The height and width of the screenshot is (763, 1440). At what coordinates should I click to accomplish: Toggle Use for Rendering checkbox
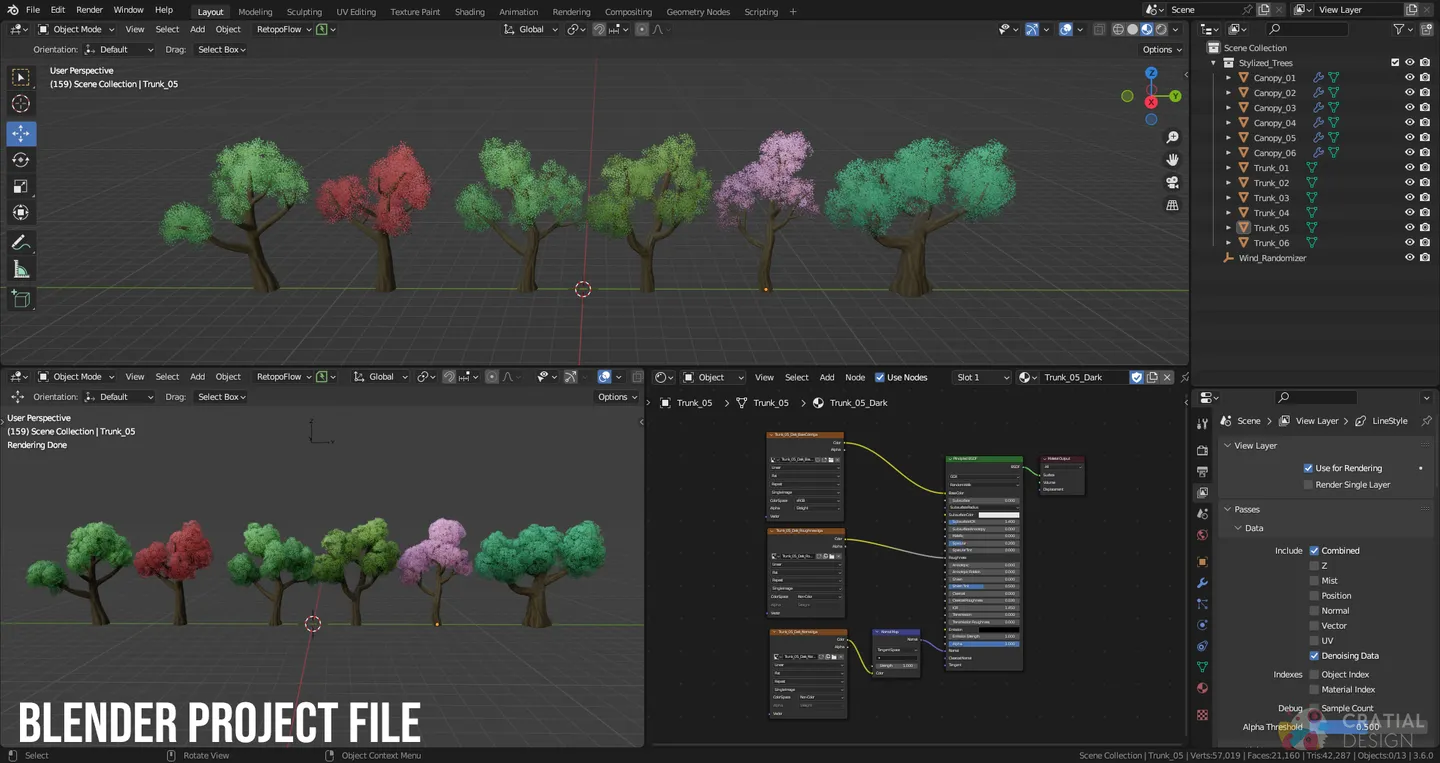coord(1308,468)
